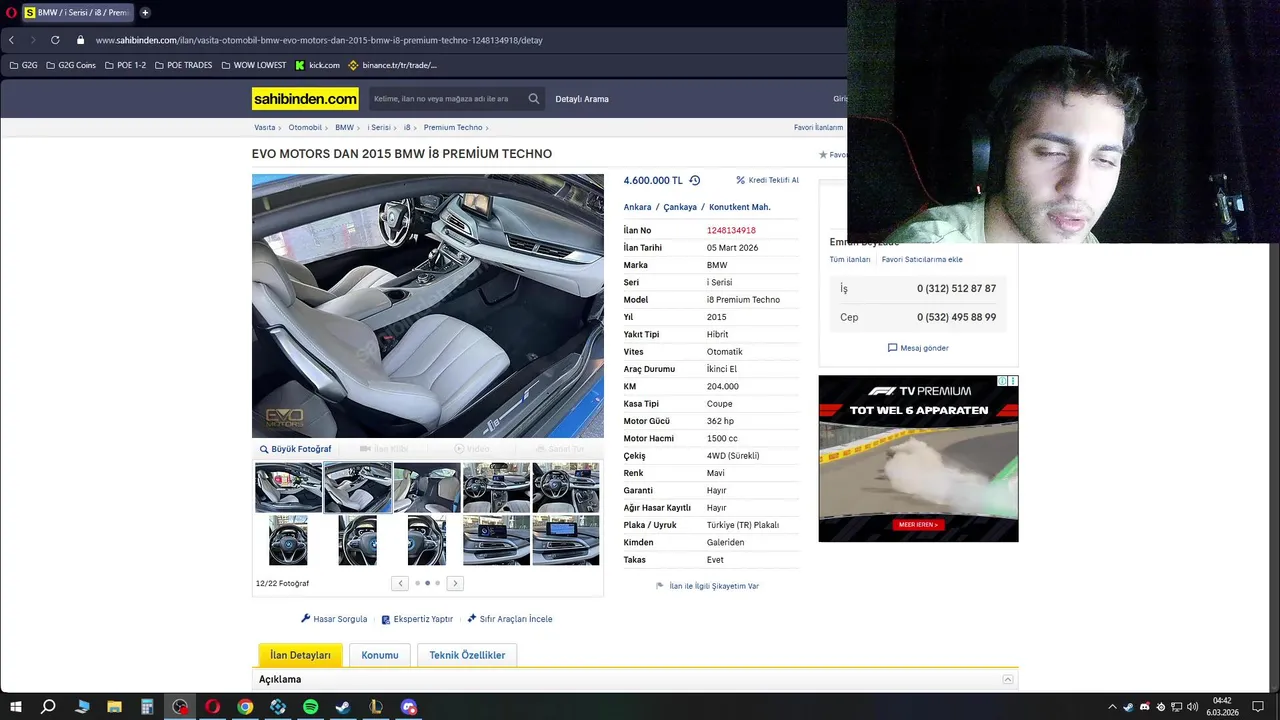Open the Opera menu icon

click(x=11, y=12)
